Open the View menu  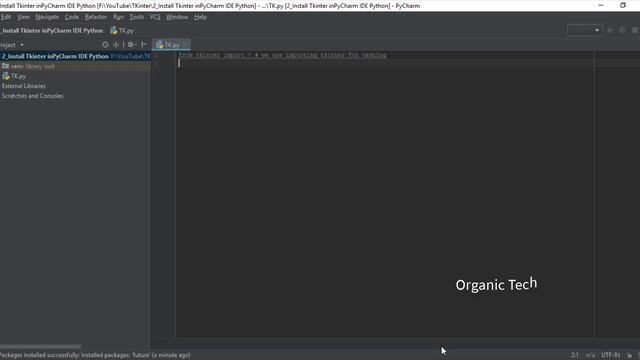(x=23, y=17)
